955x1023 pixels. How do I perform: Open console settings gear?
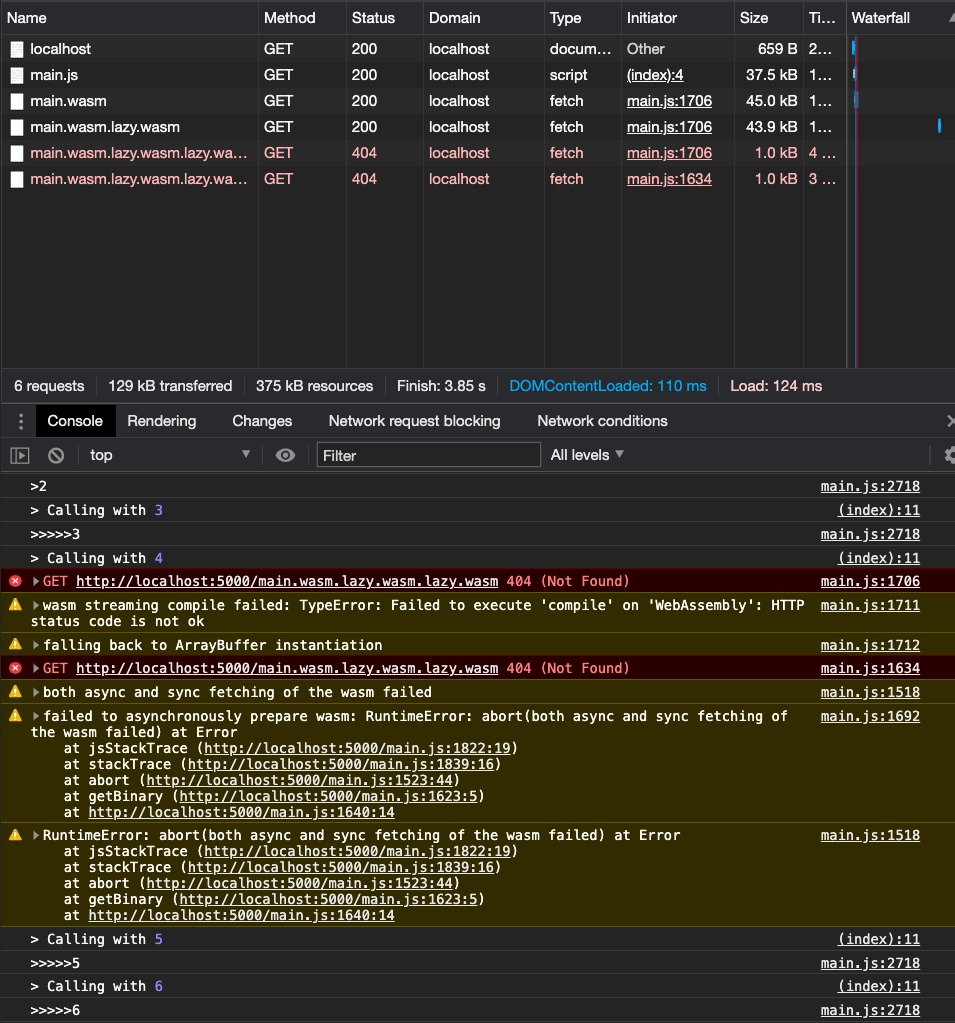point(950,455)
